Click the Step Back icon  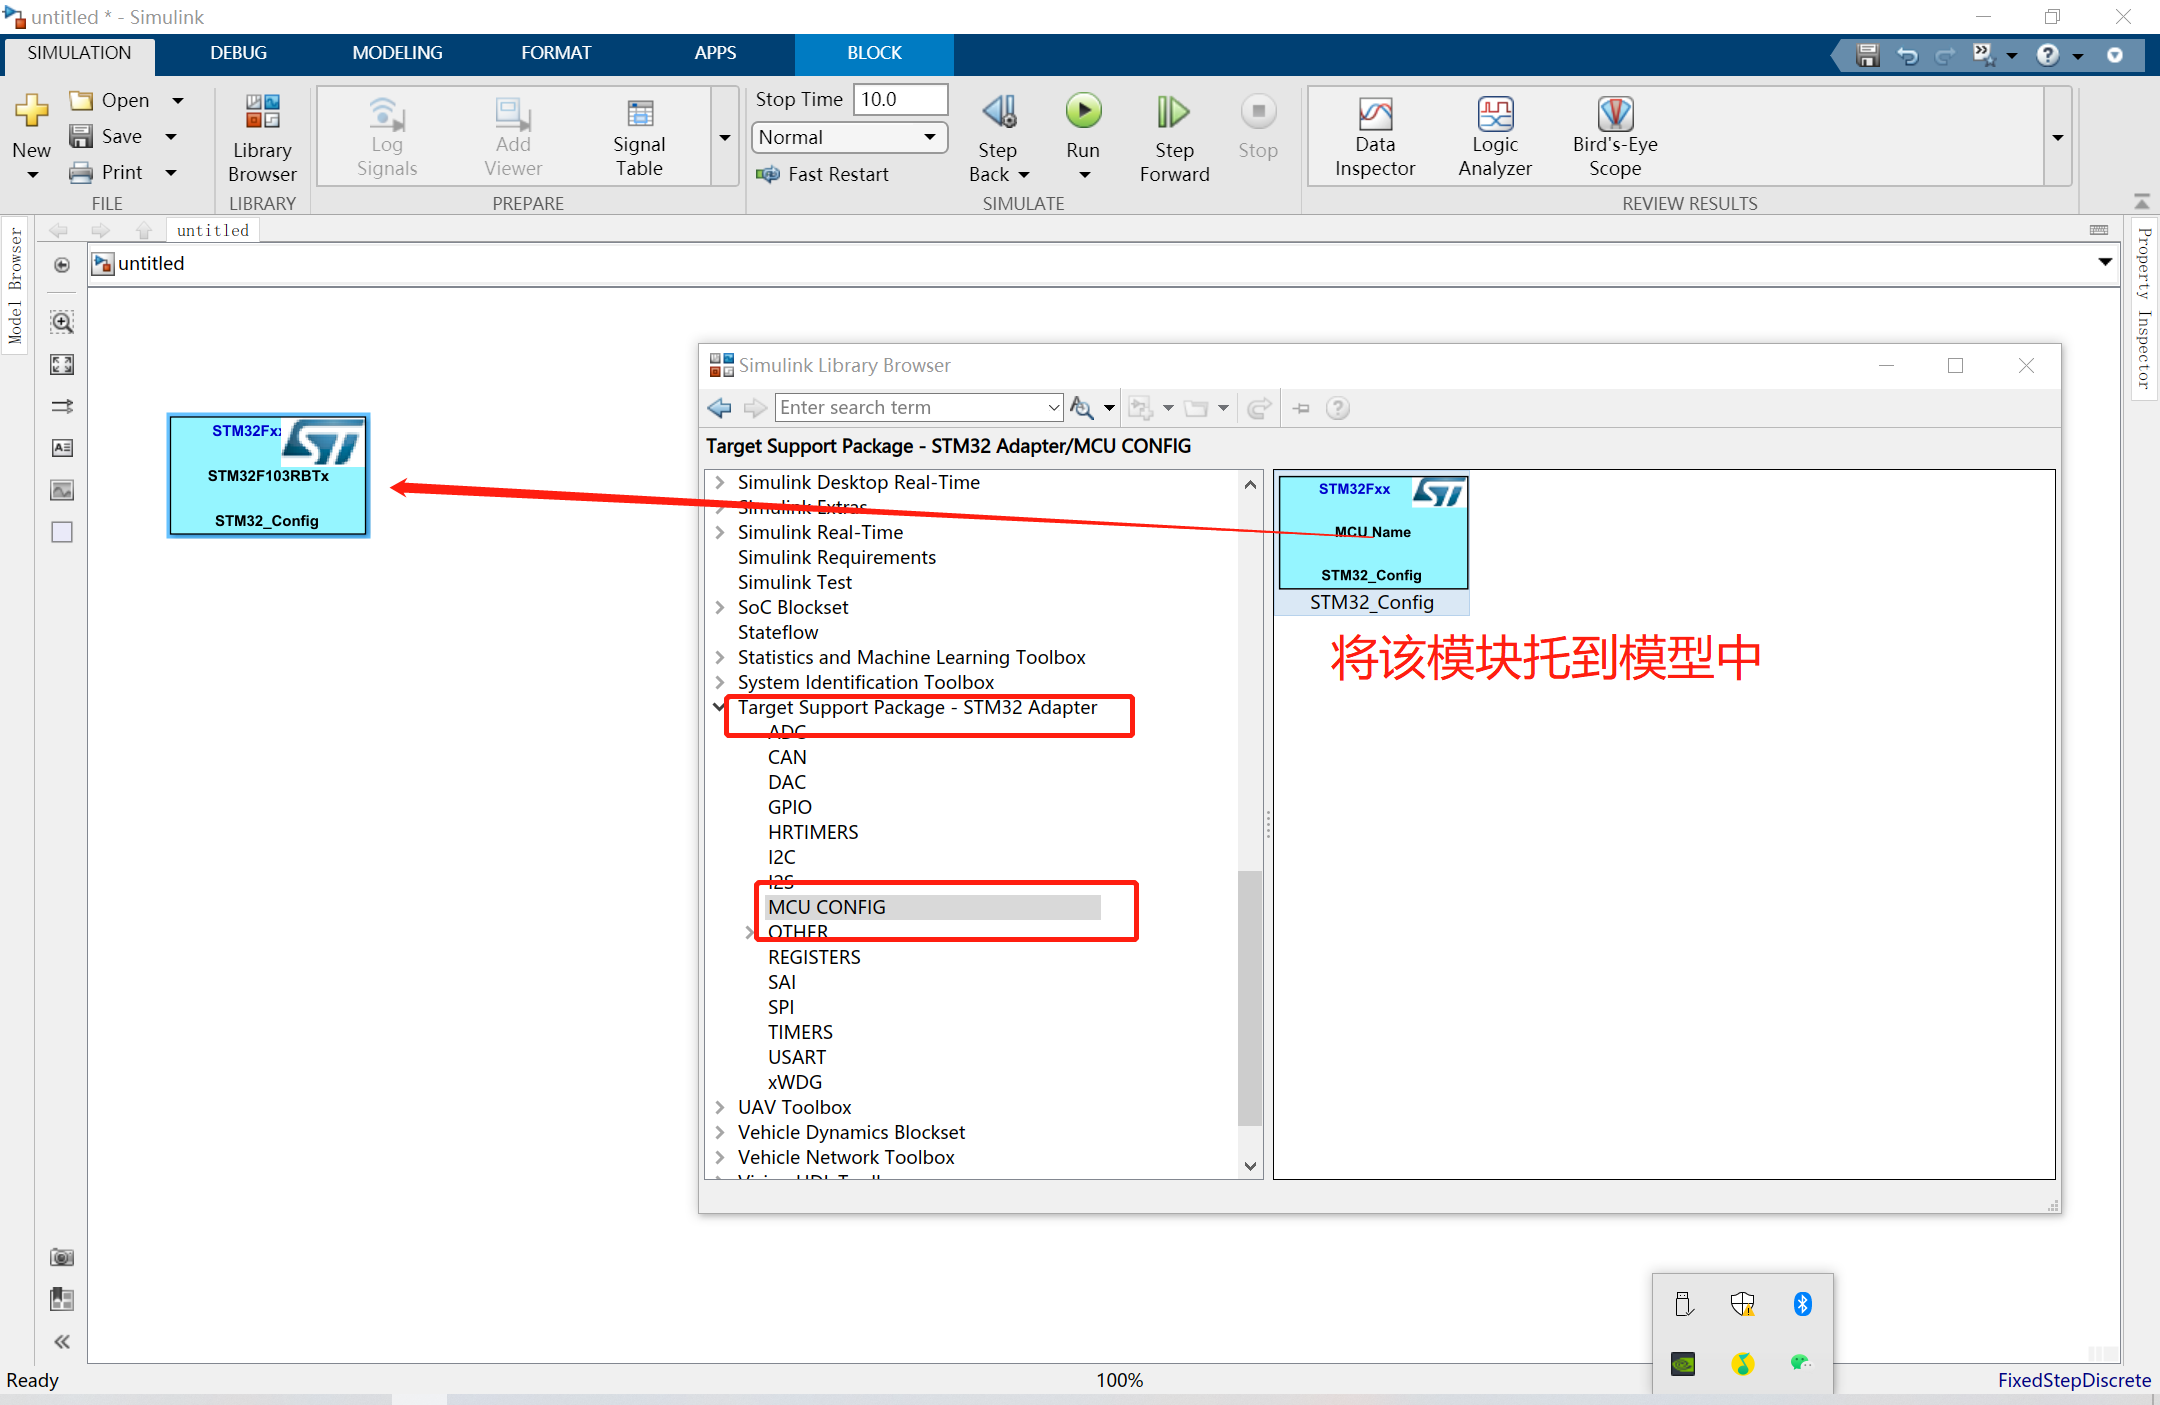[999, 112]
